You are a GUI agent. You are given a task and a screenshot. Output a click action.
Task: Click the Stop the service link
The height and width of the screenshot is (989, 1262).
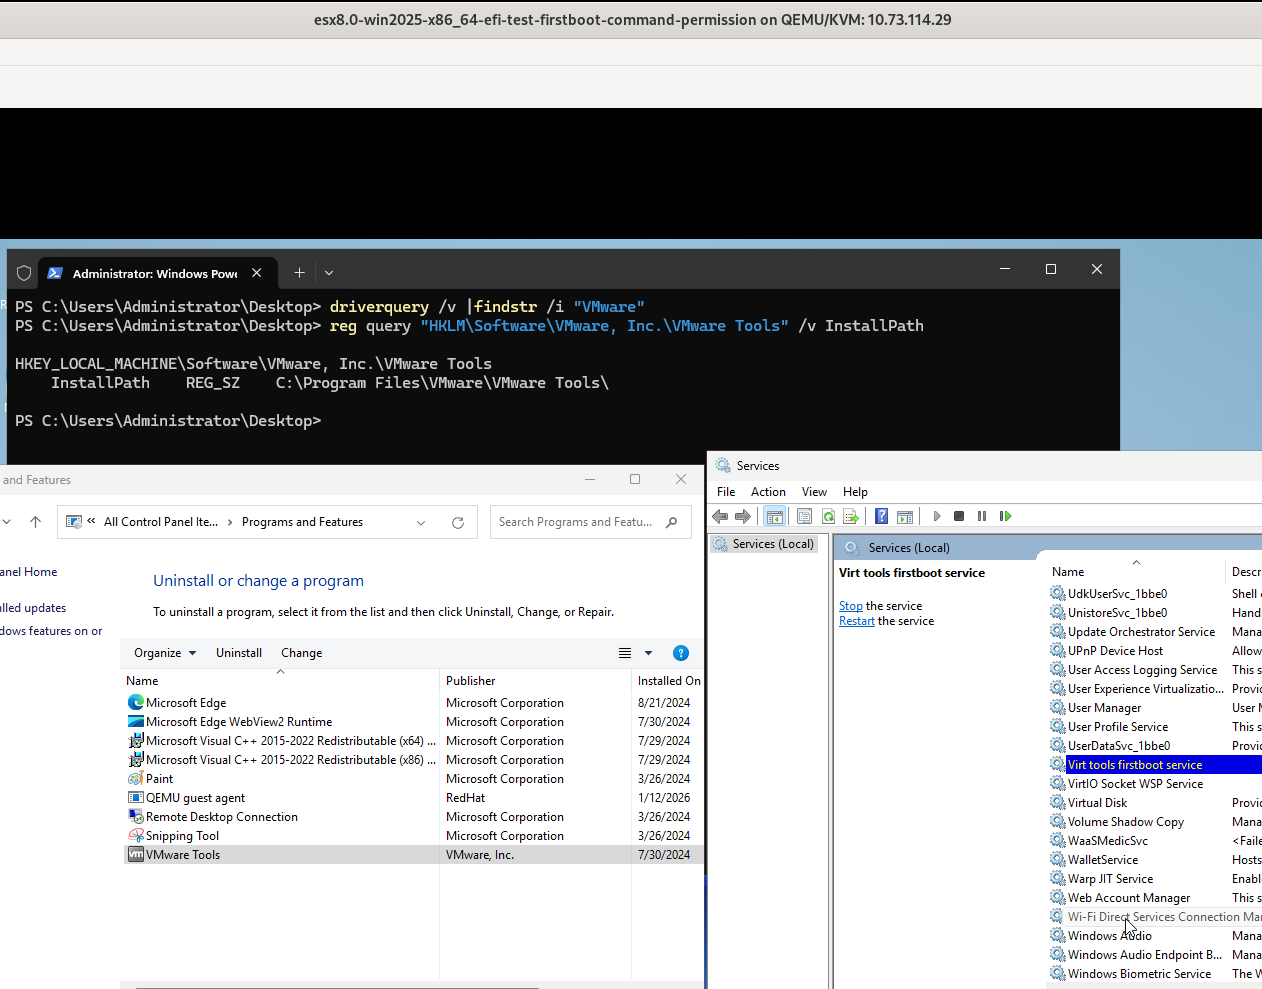point(851,606)
